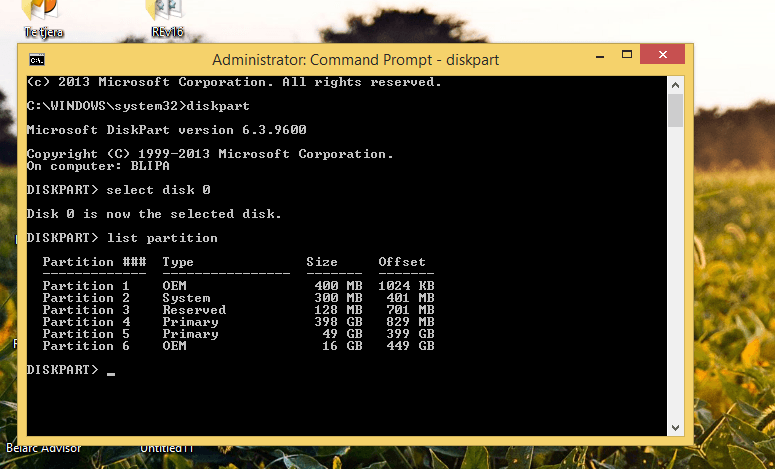Click the Partition 6 OEM 16 GB row
775x469 pixels.
[x=237, y=346]
